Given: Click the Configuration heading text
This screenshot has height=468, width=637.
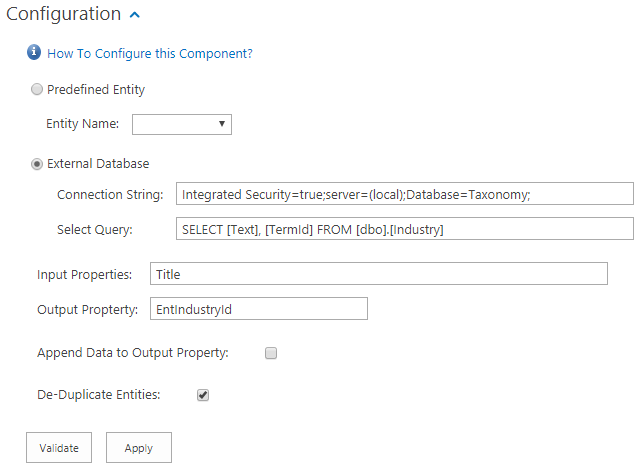Looking at the screenshot, I should 64,15.
